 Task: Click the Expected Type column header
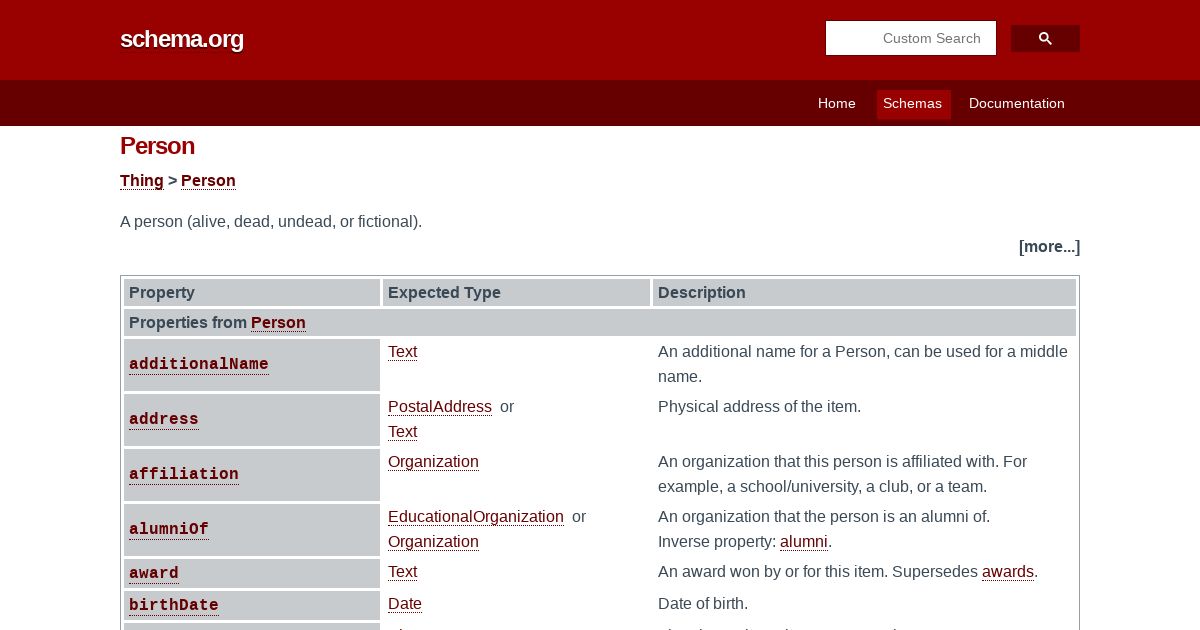(x=516, y=293)
